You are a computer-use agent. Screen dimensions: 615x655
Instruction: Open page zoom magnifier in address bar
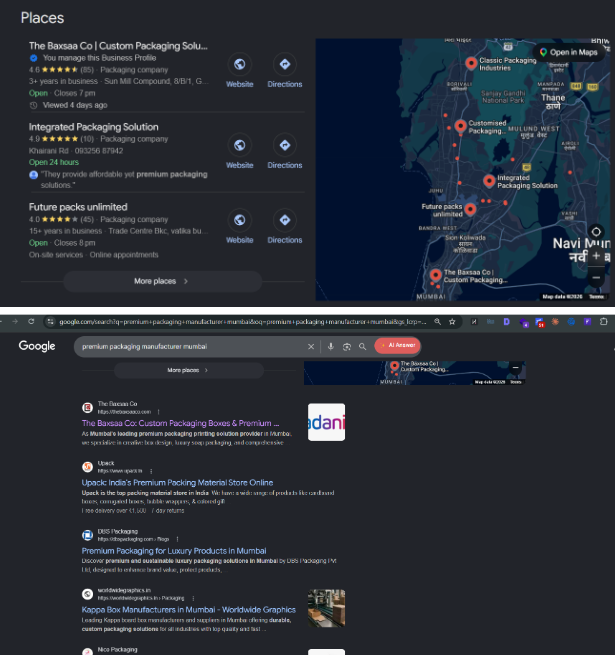437,322
